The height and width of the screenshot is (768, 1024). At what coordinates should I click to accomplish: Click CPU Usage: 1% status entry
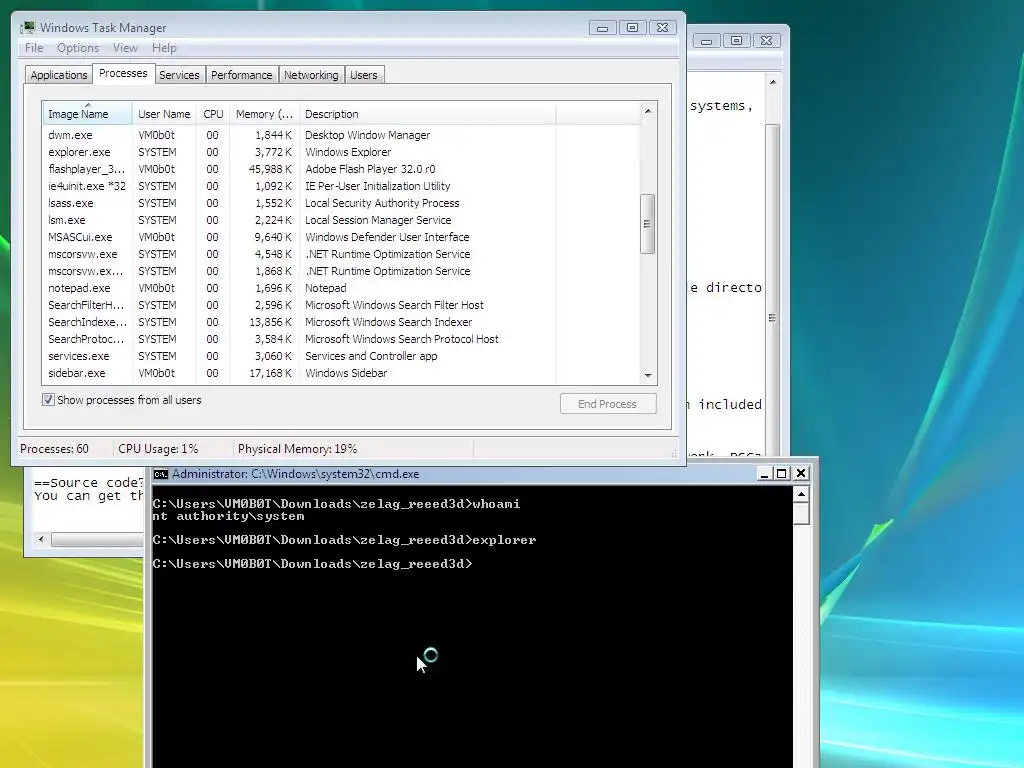(158, 449)
